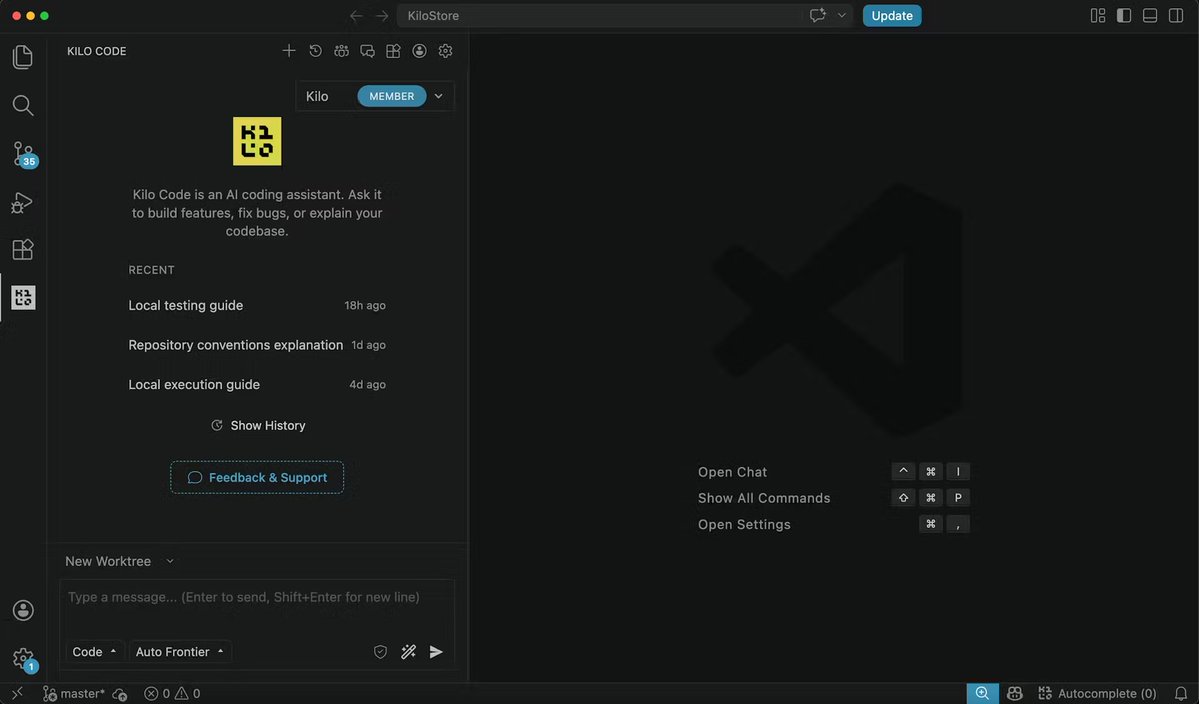1199x704 pixels.
Task: Open the Kilo profile icon in panel header
Action: (419, 51)
